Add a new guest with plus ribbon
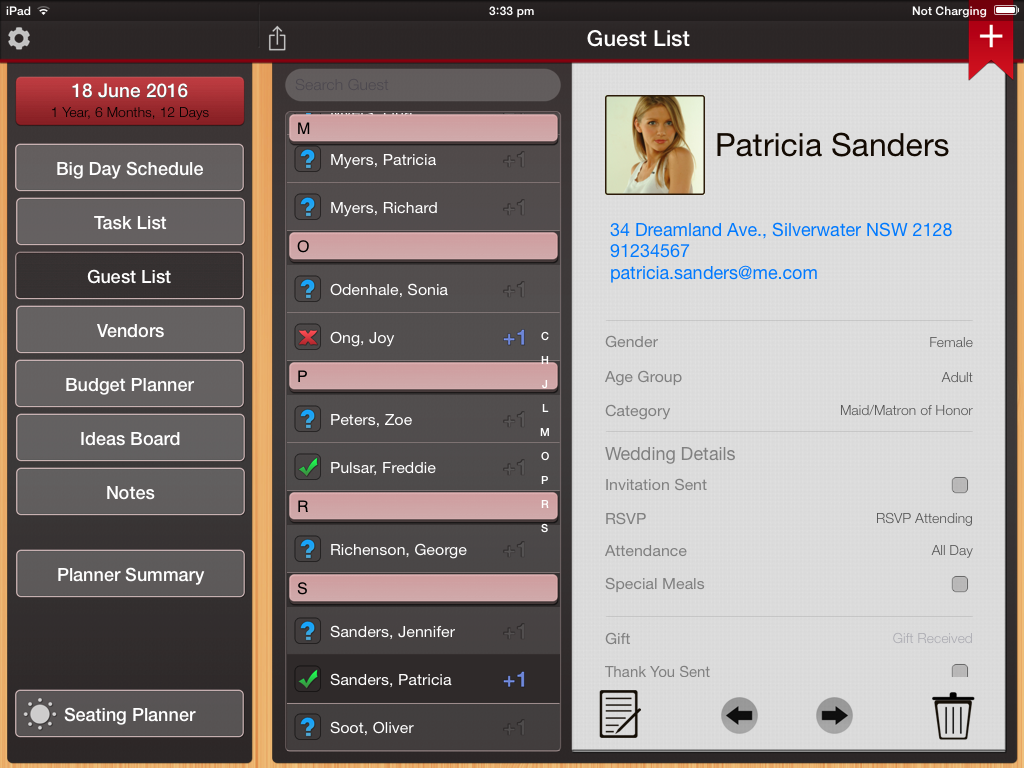The image size is (1024, 768). click(x=990, y=37)
